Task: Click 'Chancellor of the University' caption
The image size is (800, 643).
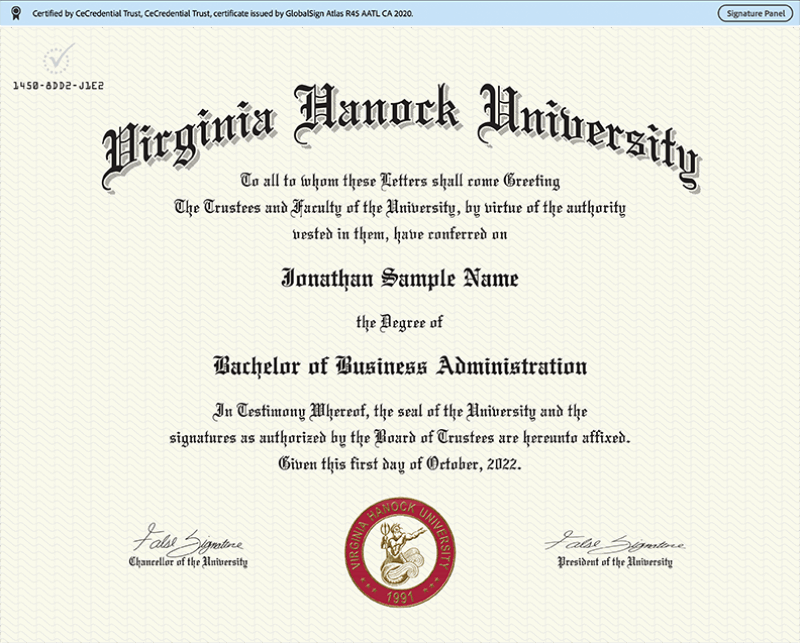Action: (x=188, y=562)
